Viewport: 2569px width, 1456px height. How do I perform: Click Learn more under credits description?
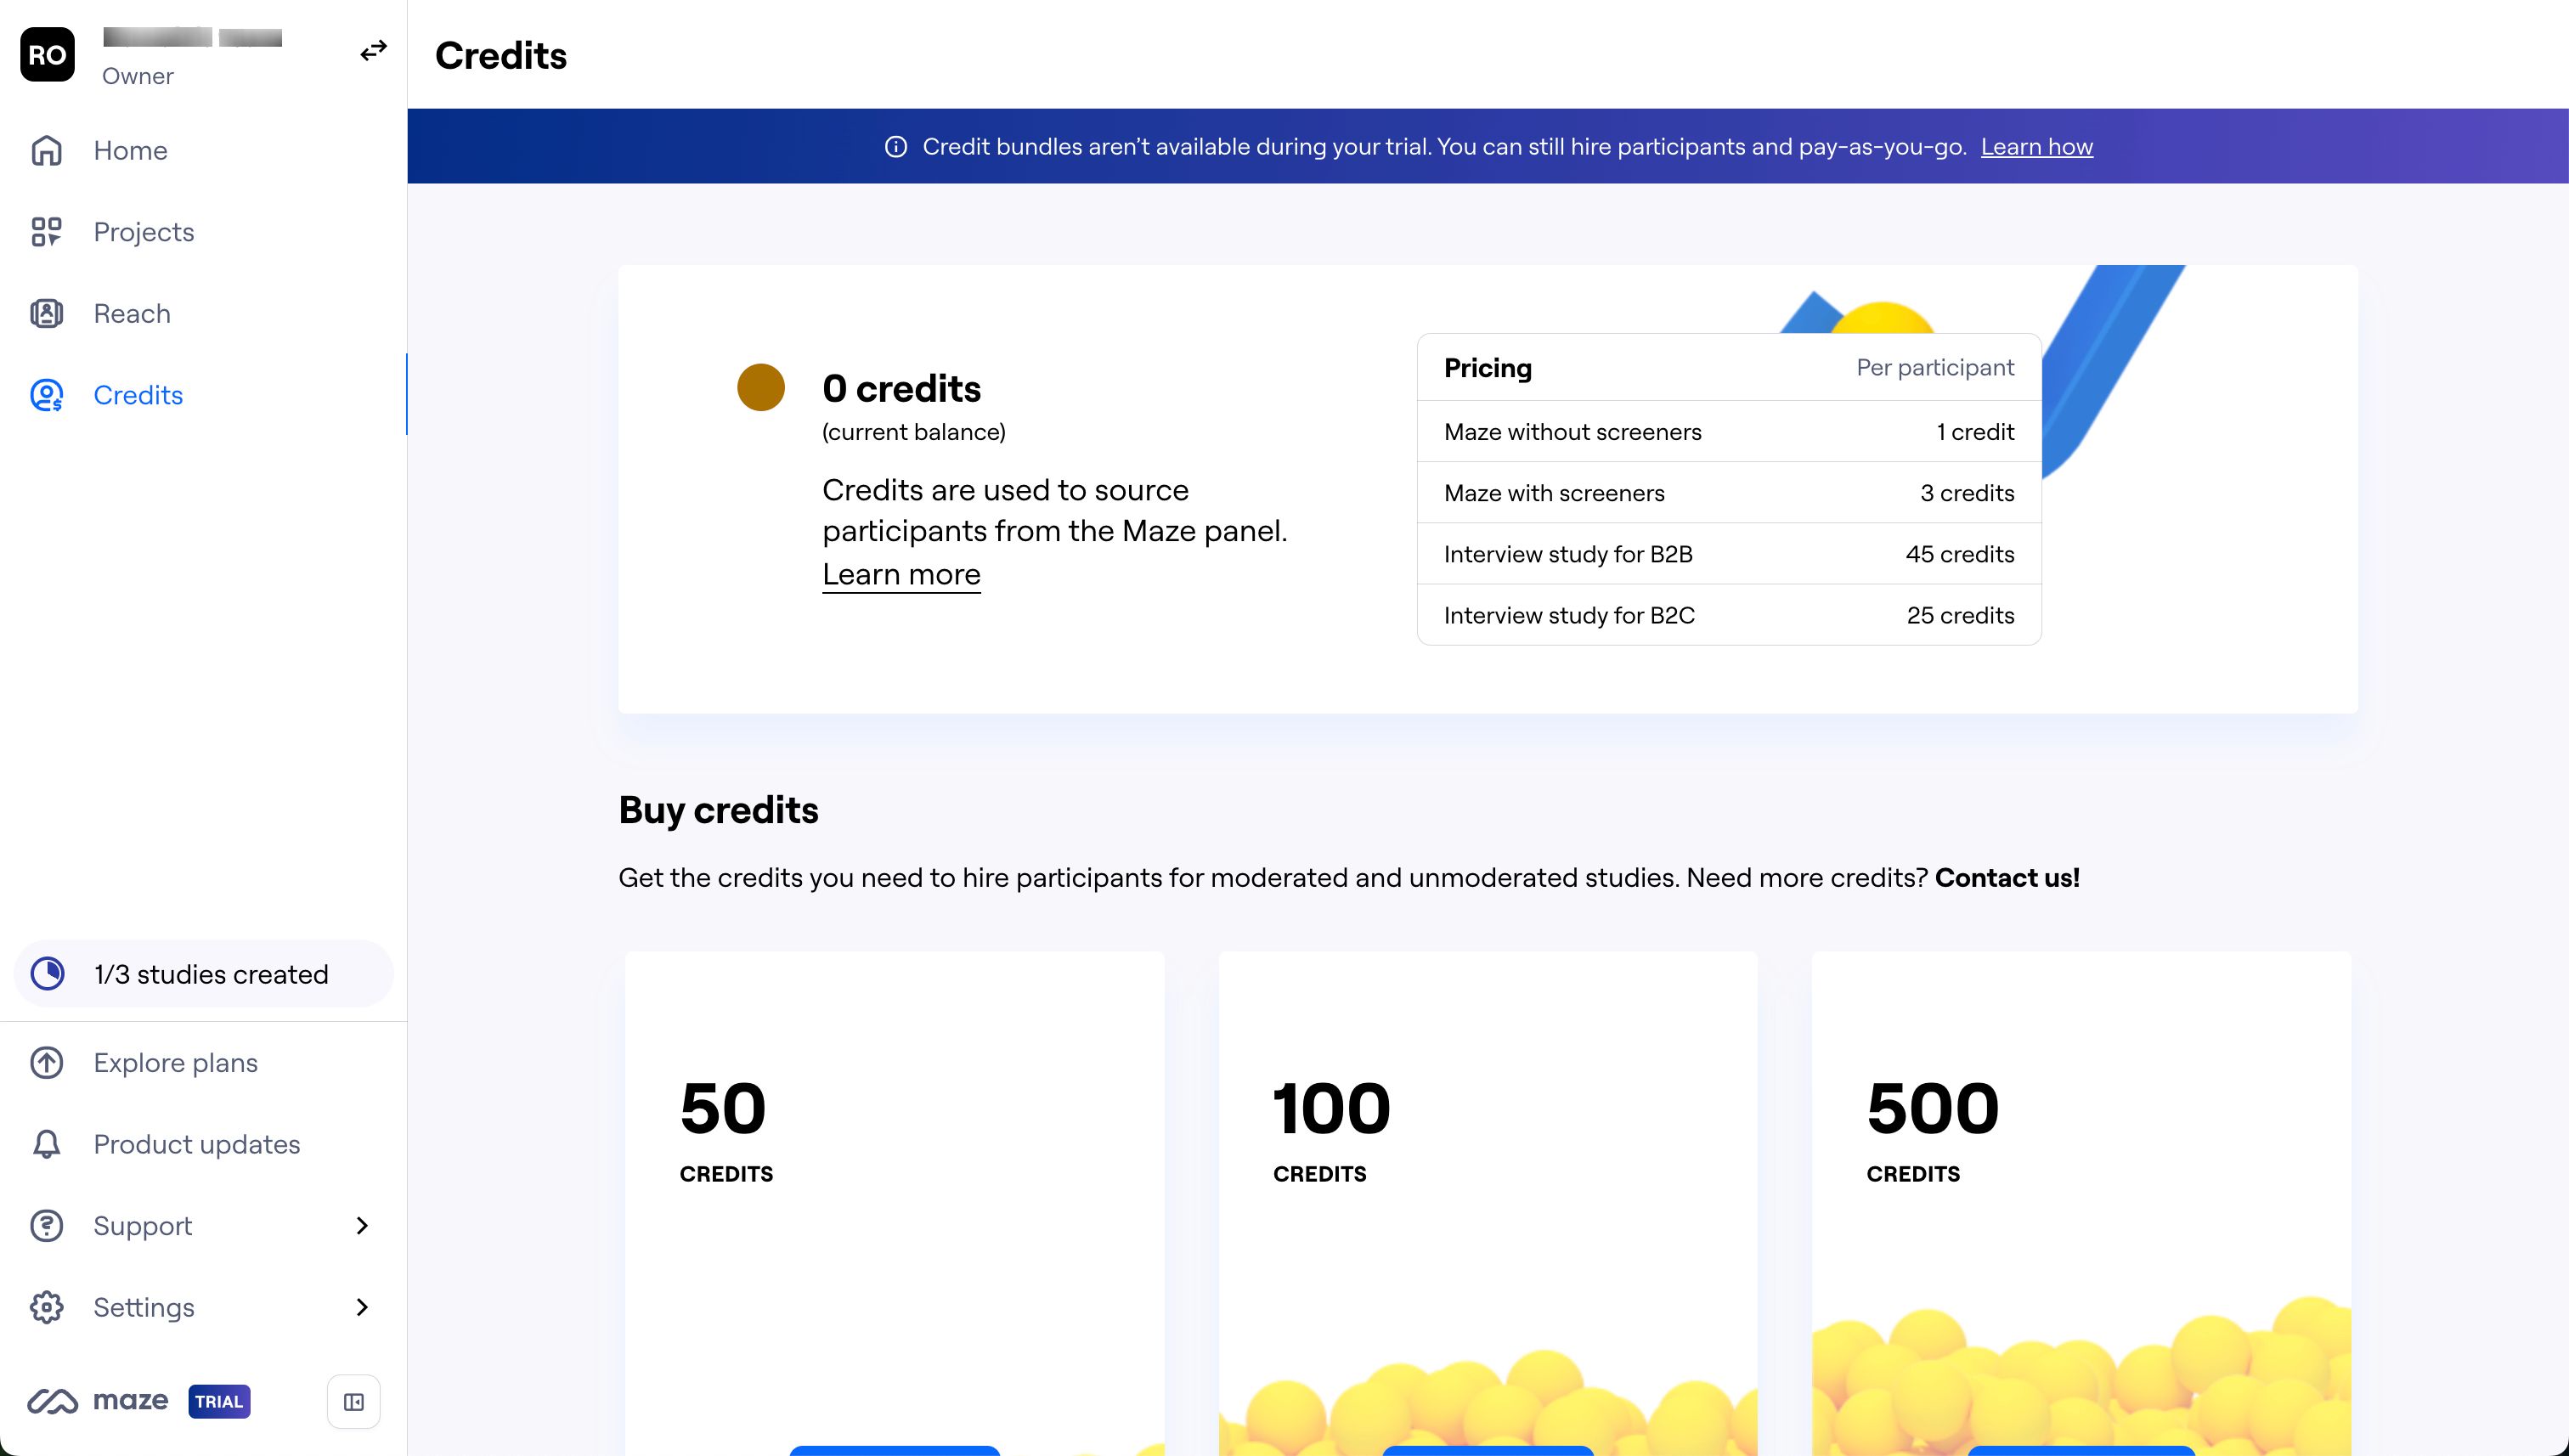click(x=901, y=574)
